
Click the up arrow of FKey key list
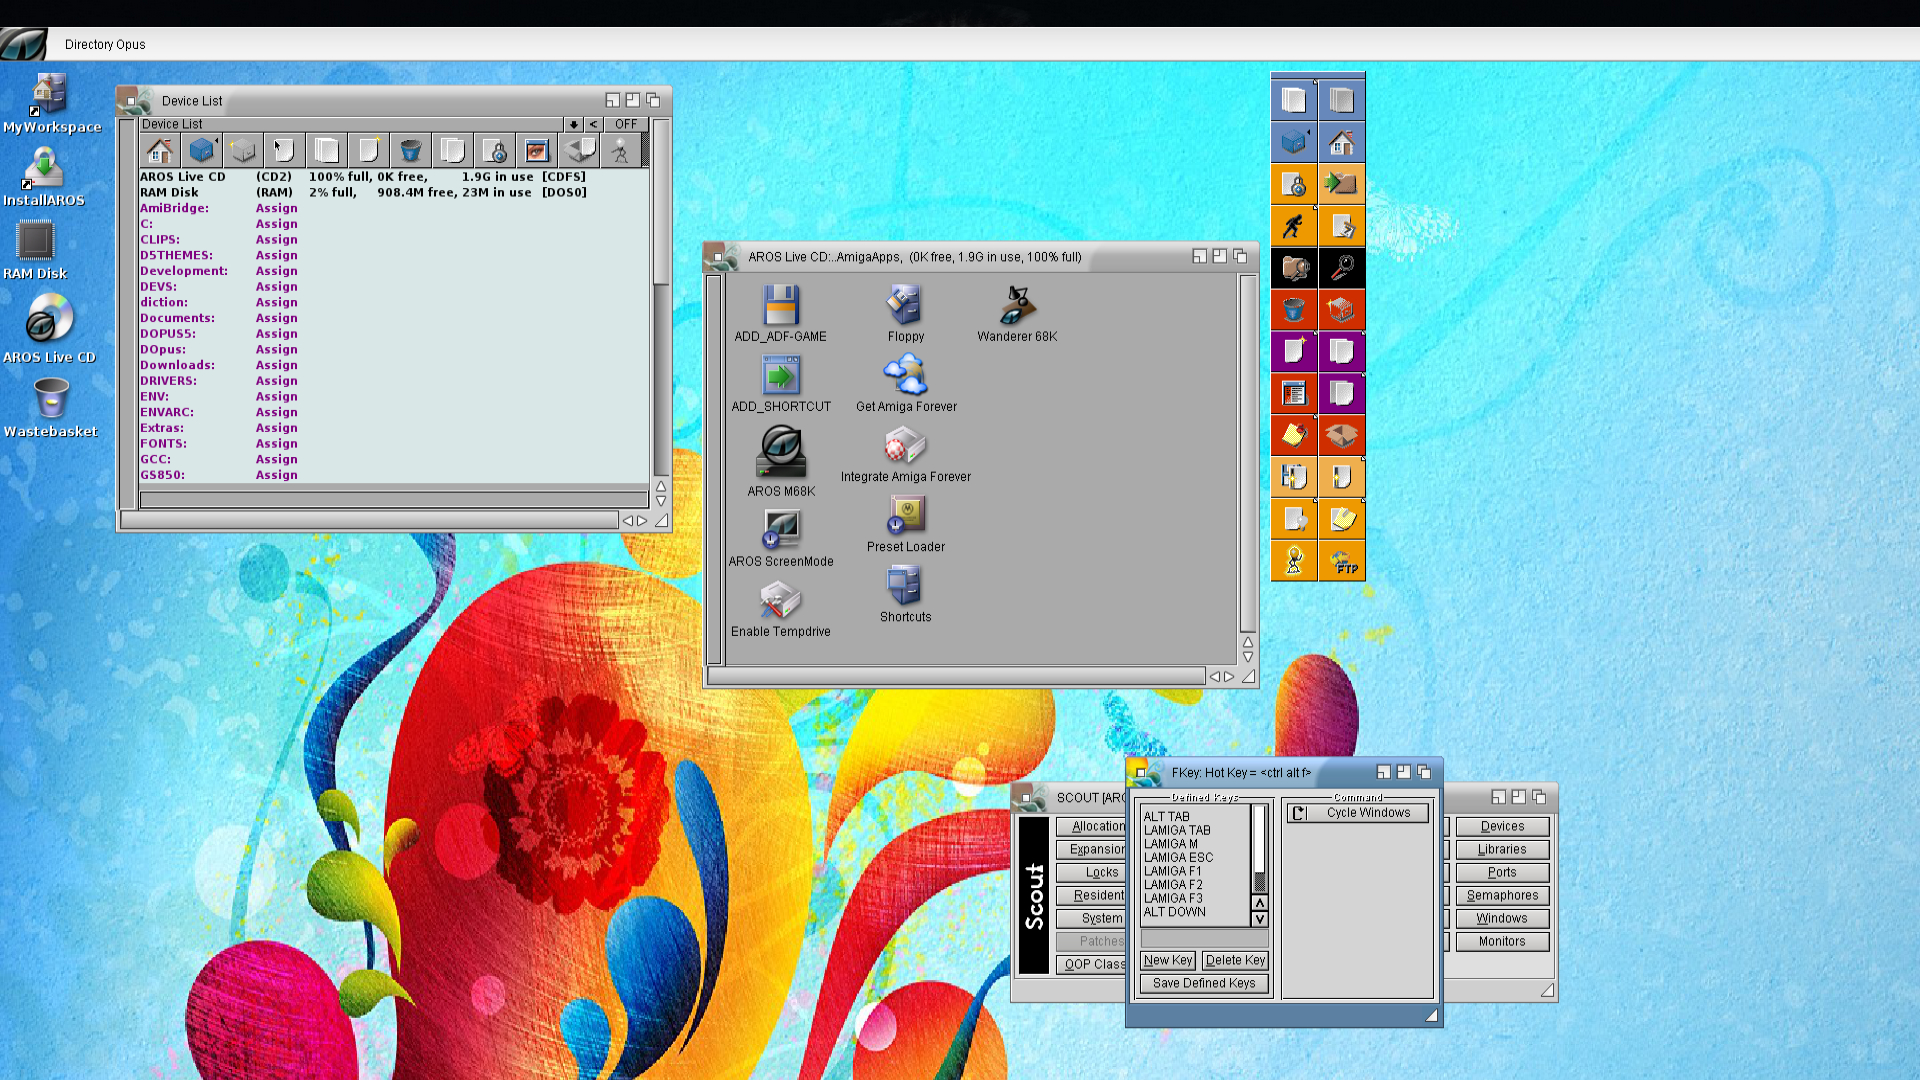[x=1260, y=903]
